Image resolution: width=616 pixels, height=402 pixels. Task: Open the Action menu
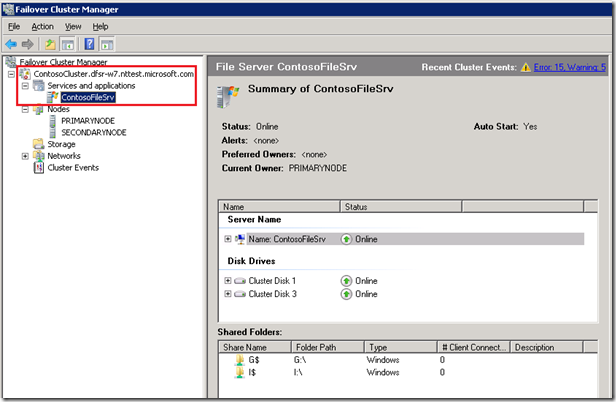[x=42, y=26]
